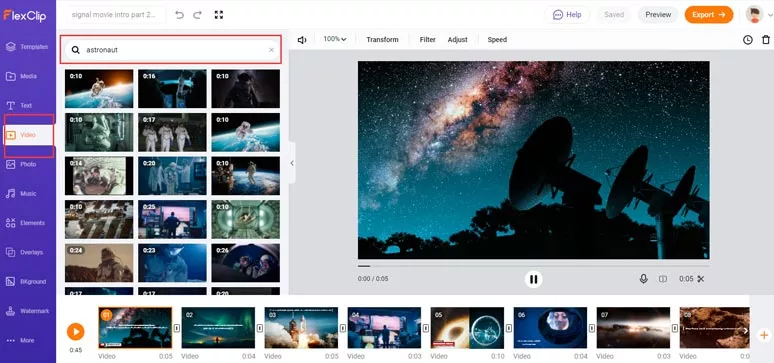Select storyboard scene 02
The width and height of the screenshot is (774, 363).
coord(218,328)
